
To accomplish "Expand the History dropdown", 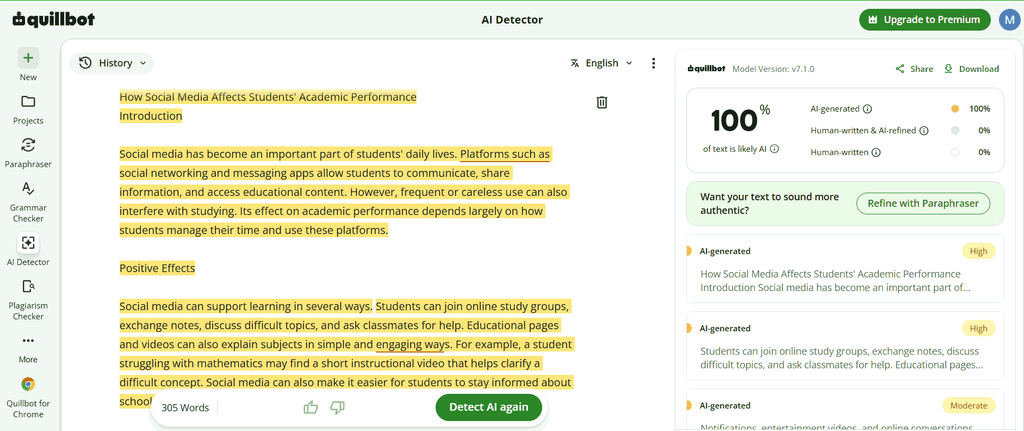I will click(112, 63).
